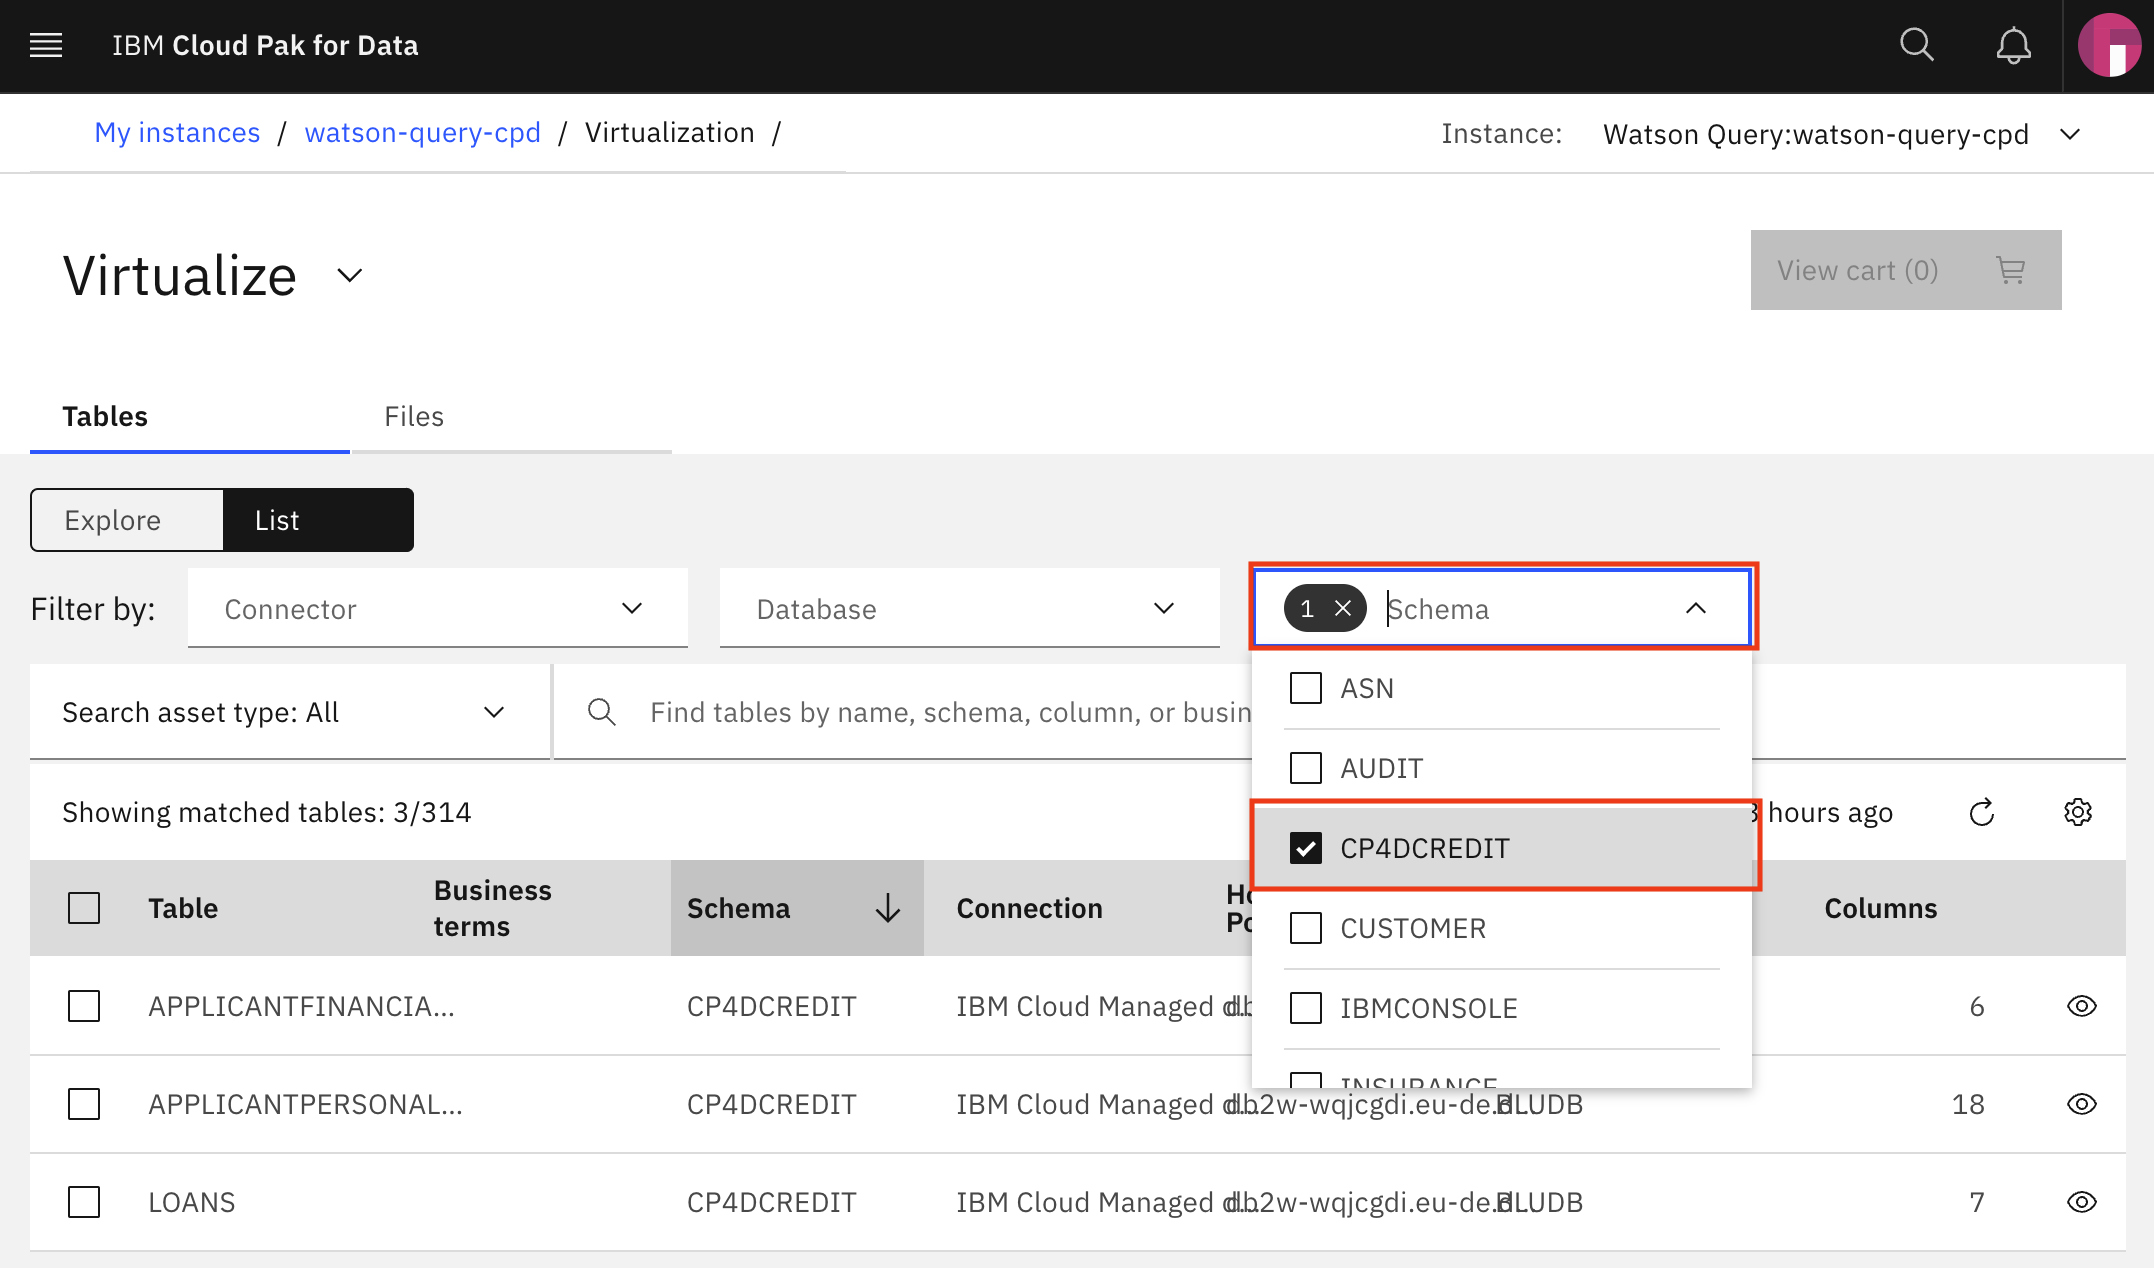Switch to the Tables tab
The width and height of the screenshot is (2154, 1268).
(x=190, y=416)
